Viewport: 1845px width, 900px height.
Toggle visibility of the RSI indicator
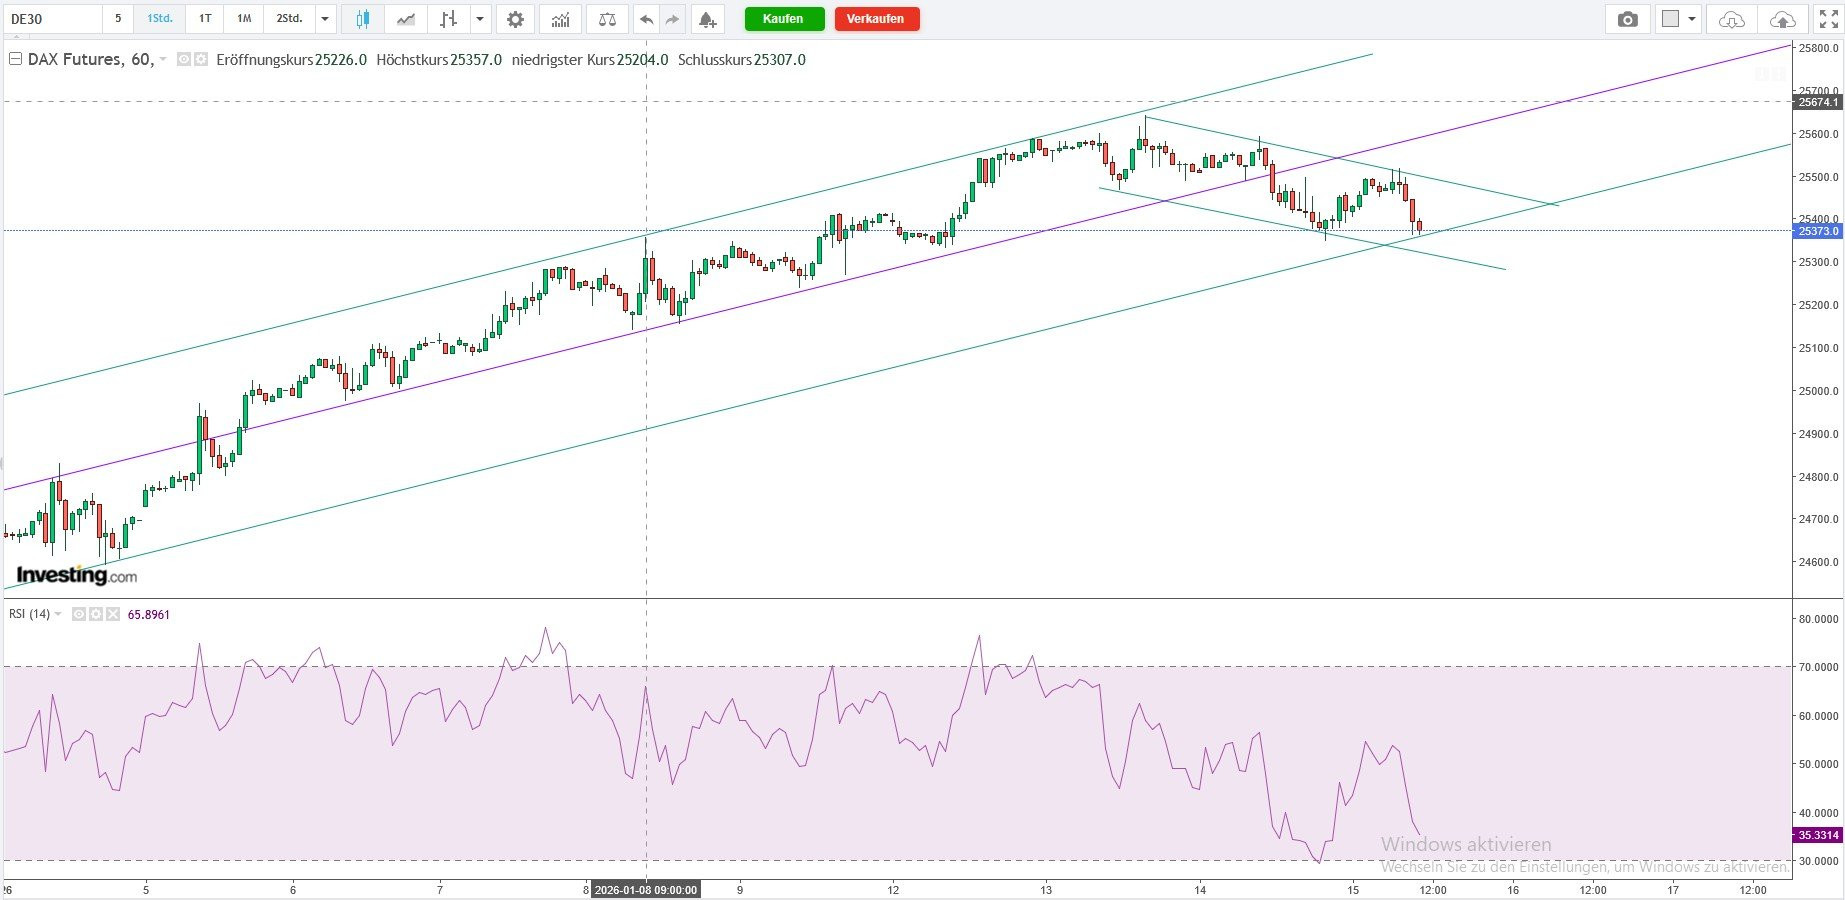(x=79, y=614)
